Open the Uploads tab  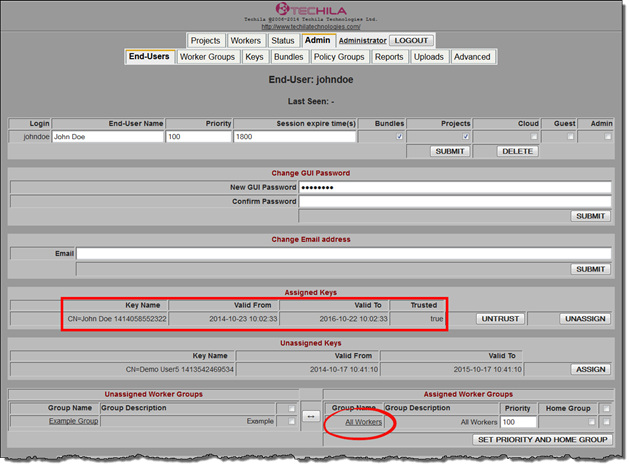pyautogui.click(x=429, y=57)
